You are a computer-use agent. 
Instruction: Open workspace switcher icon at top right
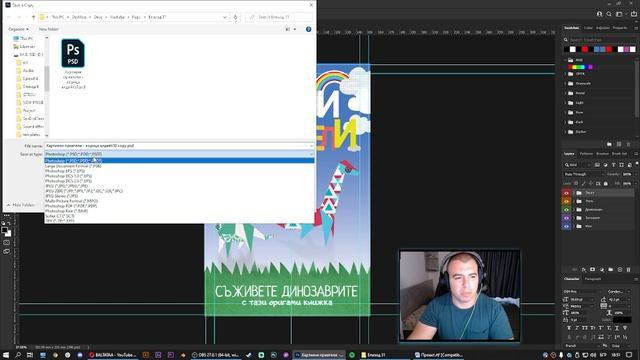[619, 14]
